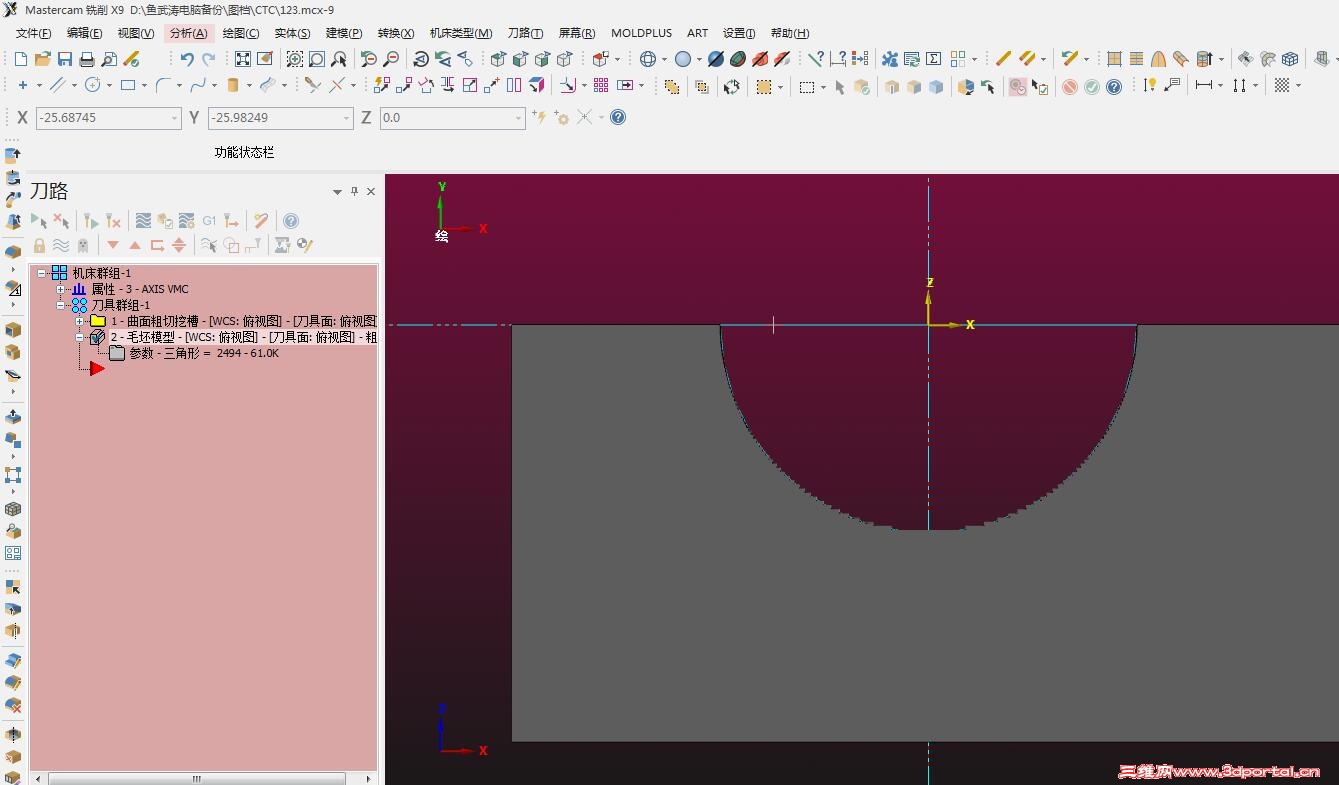Click the cylinder solid primitive icon
The width and height of the screenshot is (1339, 785).
[233, 85]
